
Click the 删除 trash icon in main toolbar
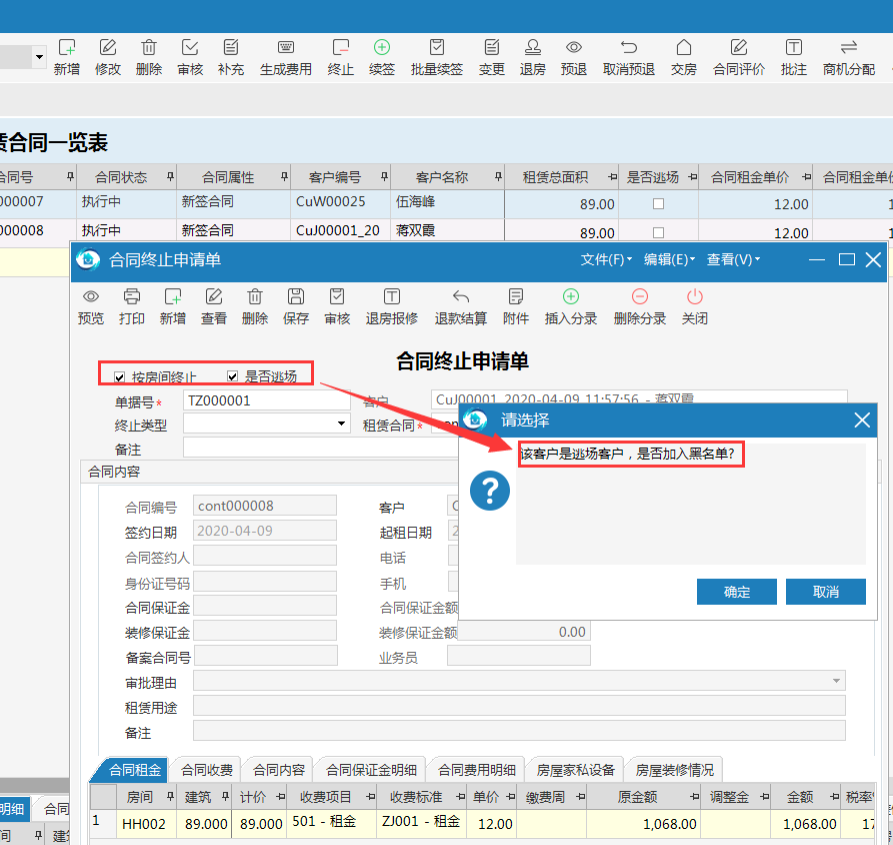[x=149, y=47]
